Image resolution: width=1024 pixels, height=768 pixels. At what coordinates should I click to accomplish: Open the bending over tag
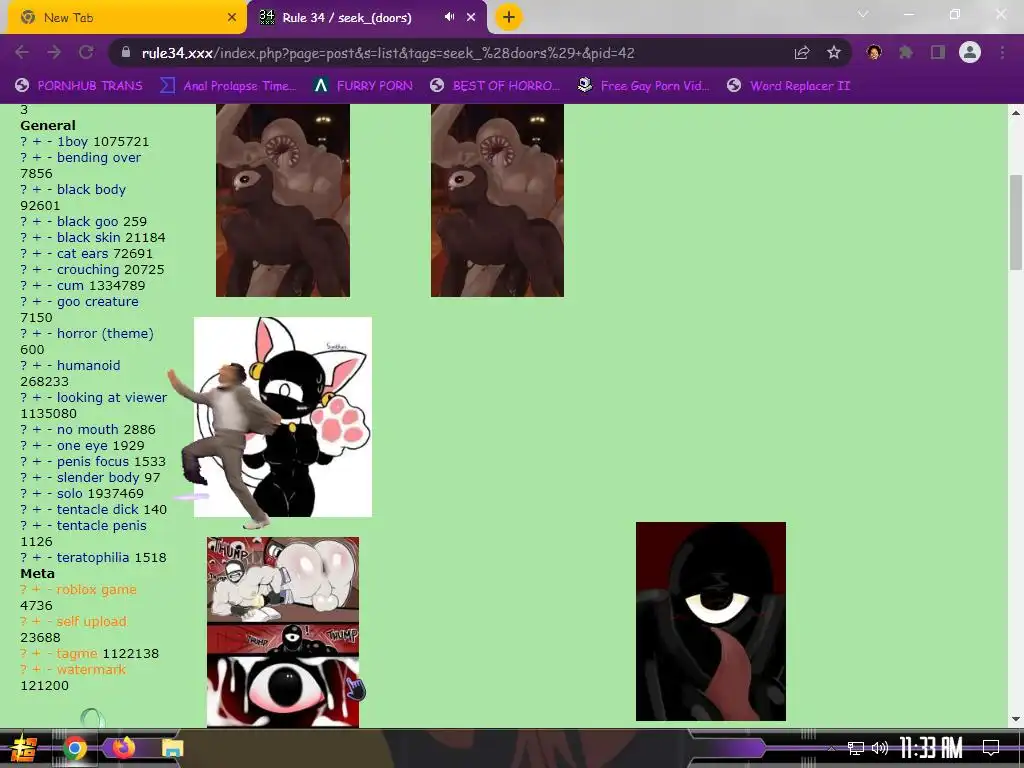coord(99,157)
